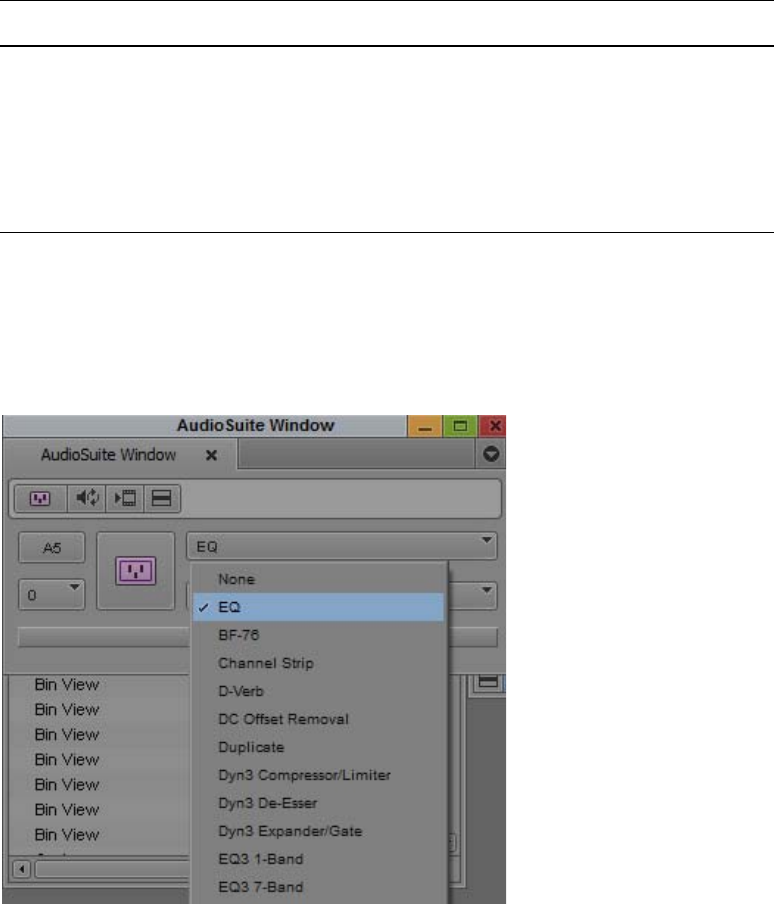
Task: Select None from the plug-in menu
Action: pos(318,579)
